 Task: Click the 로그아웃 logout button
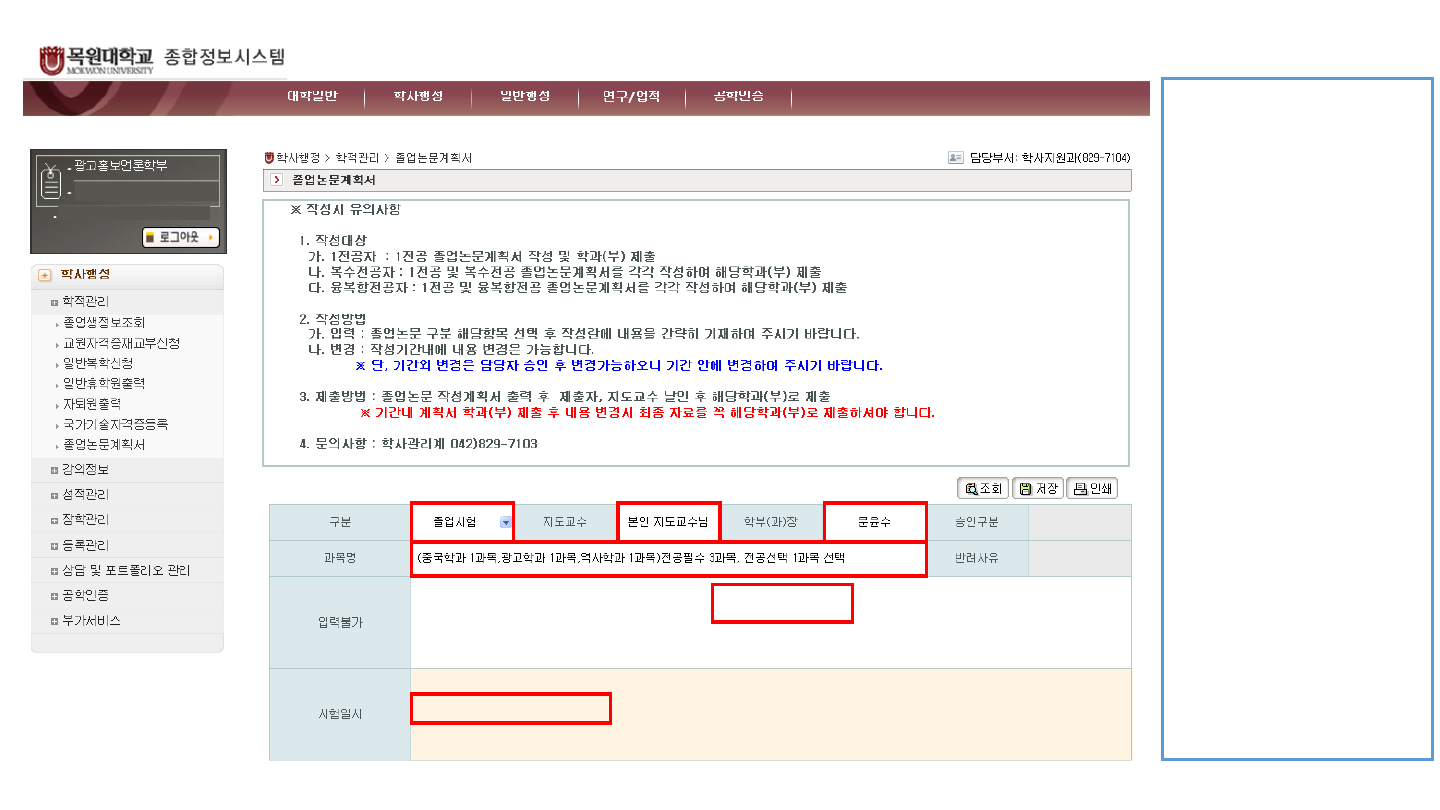(x=180, y=238)
